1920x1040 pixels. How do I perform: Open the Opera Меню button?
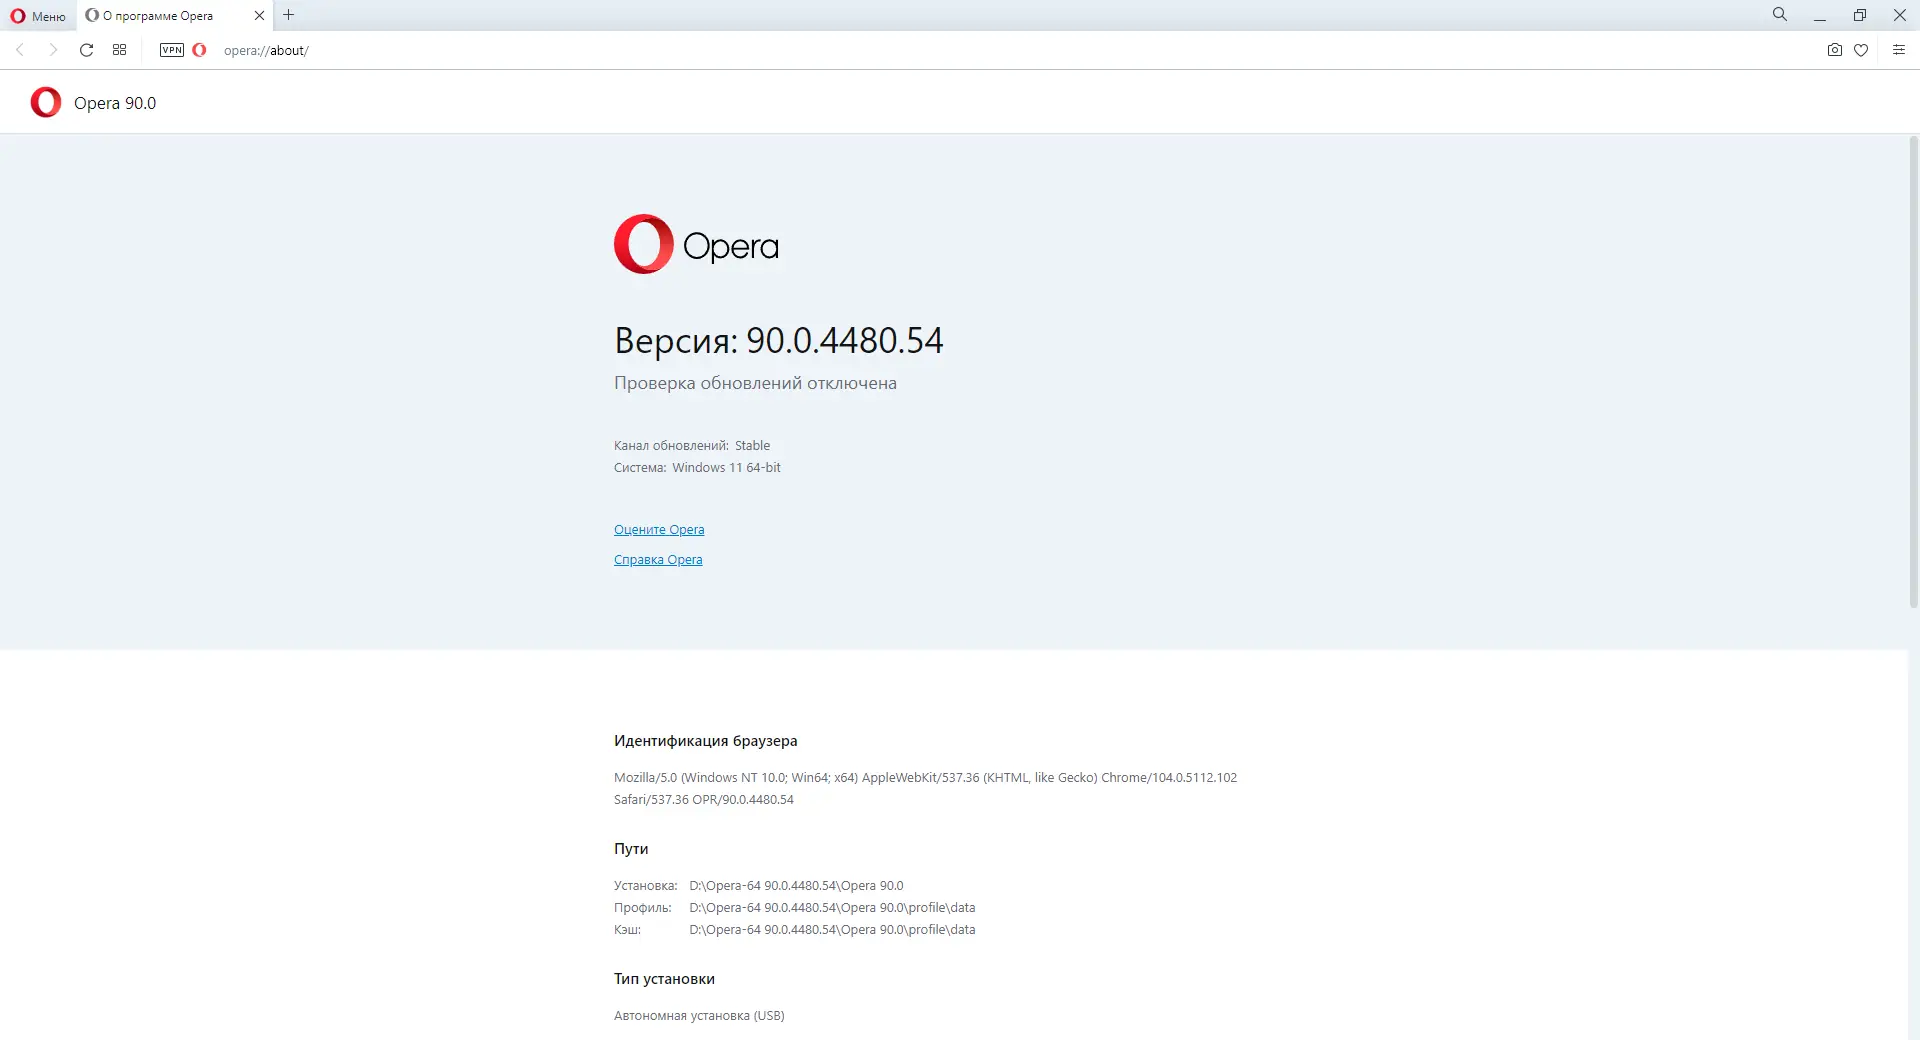[38, 16]
